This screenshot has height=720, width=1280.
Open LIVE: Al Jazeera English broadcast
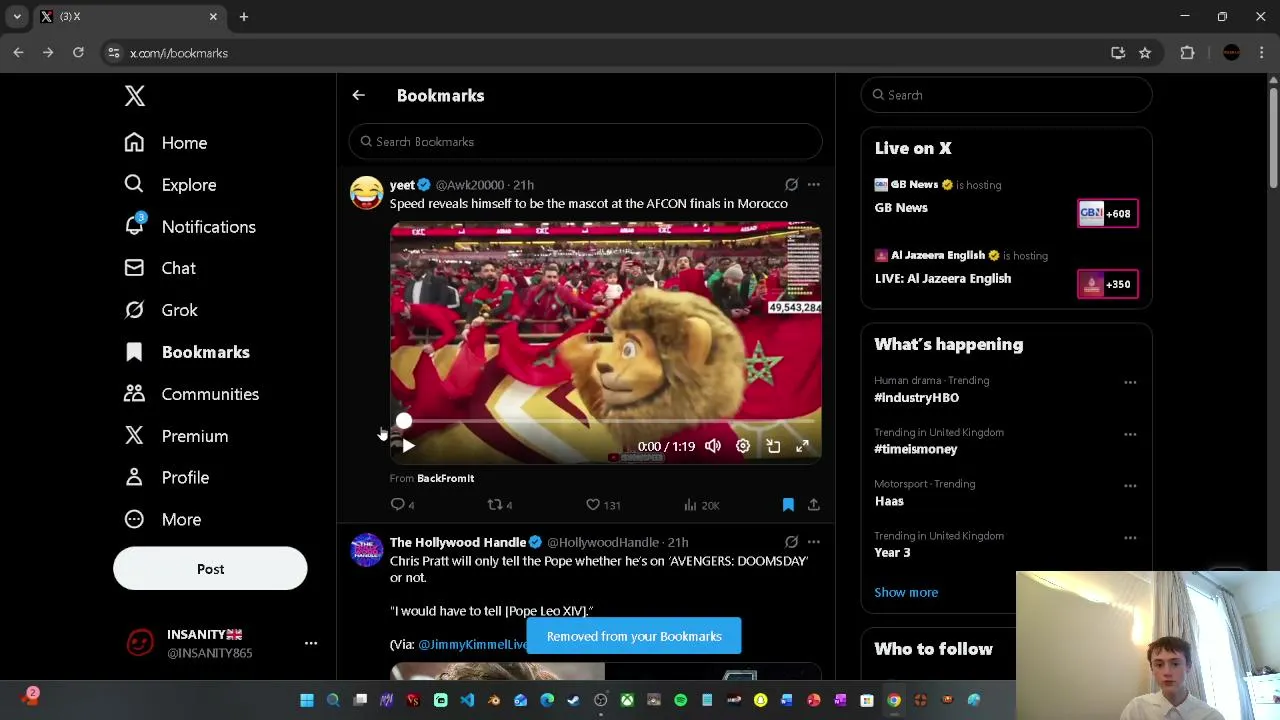943,279
